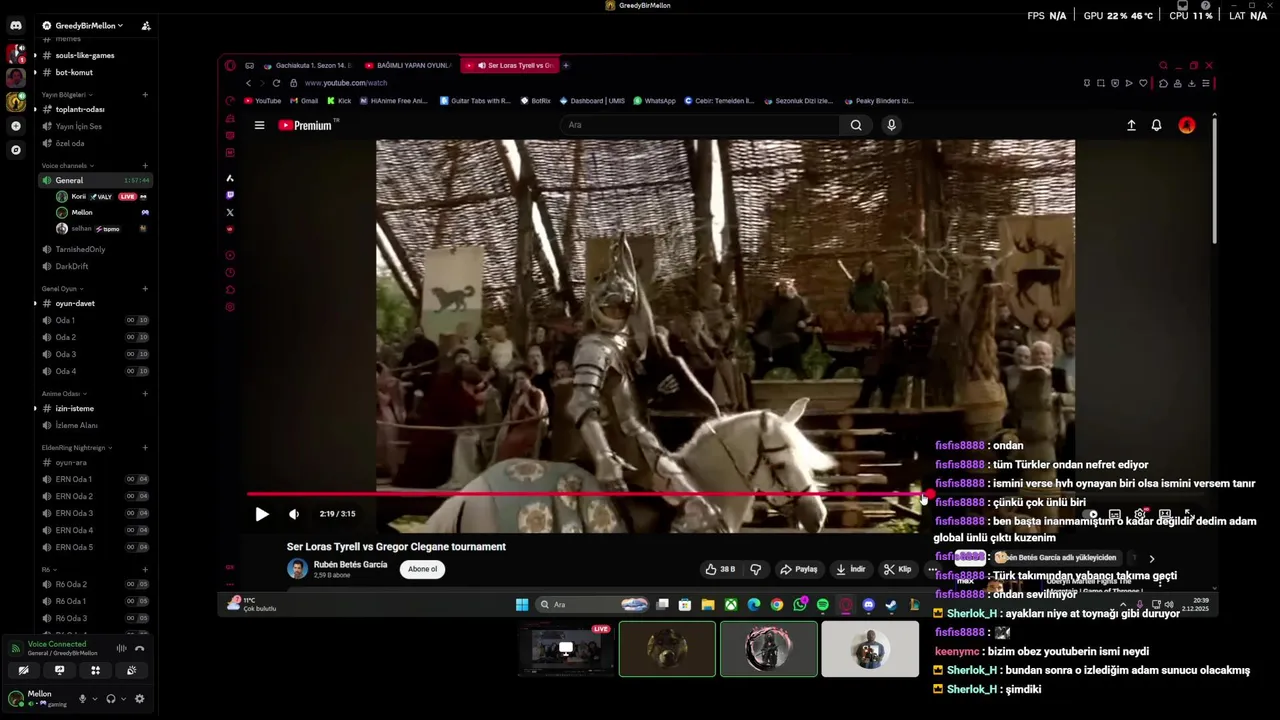Reload the YouTube page
This screenshot has width=1280, height=720.
pos(276,83)
